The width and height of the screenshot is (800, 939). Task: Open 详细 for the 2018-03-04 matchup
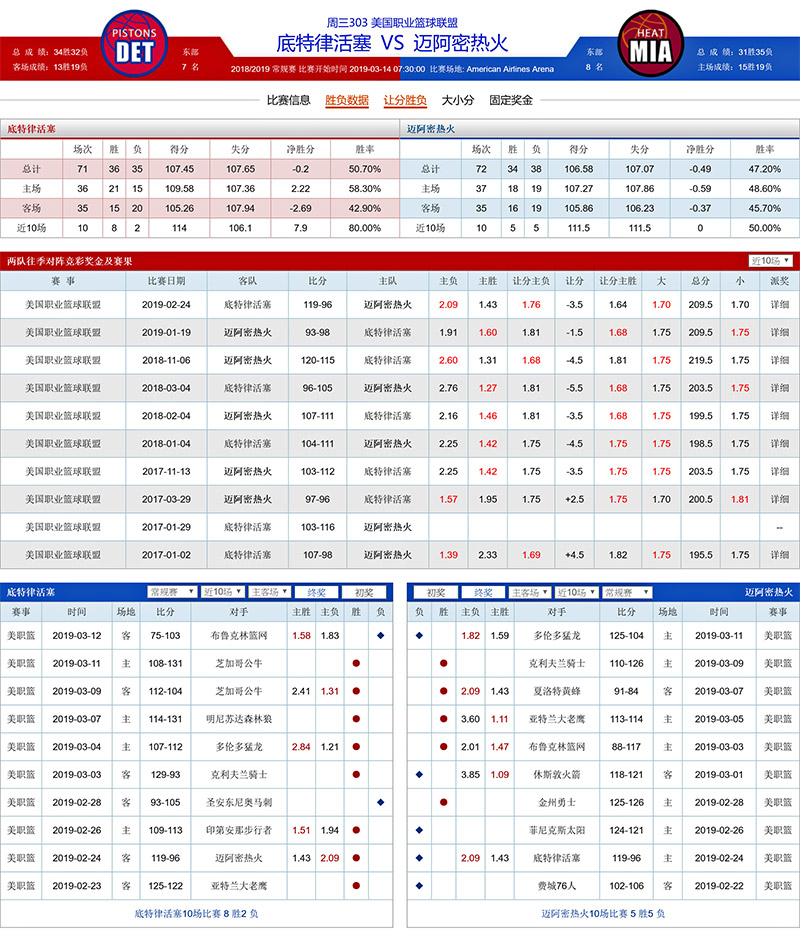coord(780,388)
